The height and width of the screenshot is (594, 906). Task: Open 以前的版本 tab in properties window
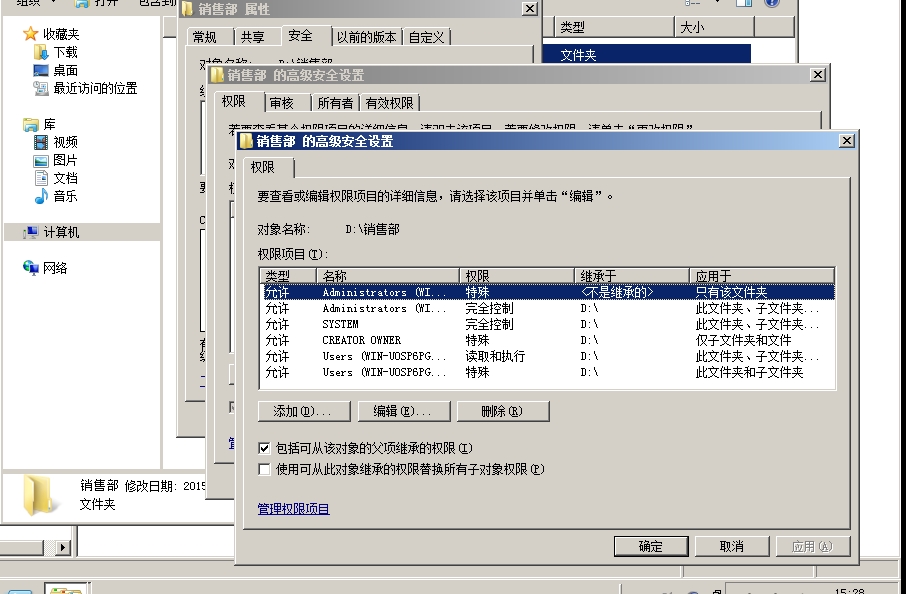(x=366, y=37)
